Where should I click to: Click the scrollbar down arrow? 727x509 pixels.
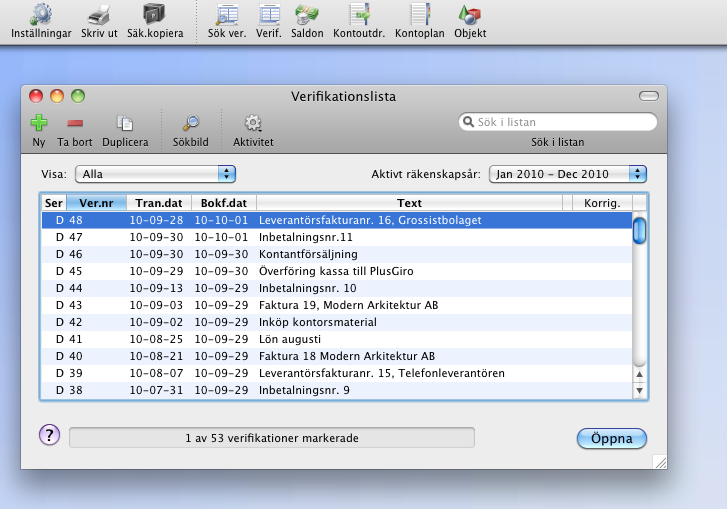click(x=639, y=390)
